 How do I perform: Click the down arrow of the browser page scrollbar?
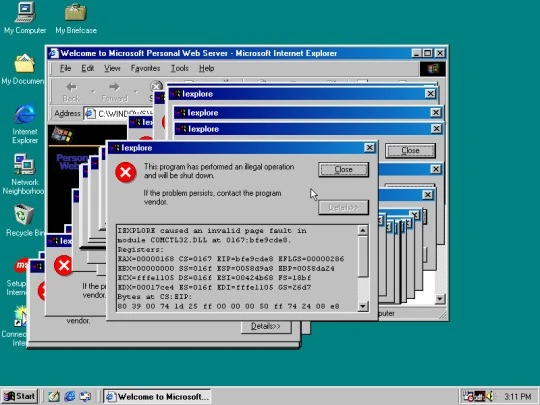[439, 299]
